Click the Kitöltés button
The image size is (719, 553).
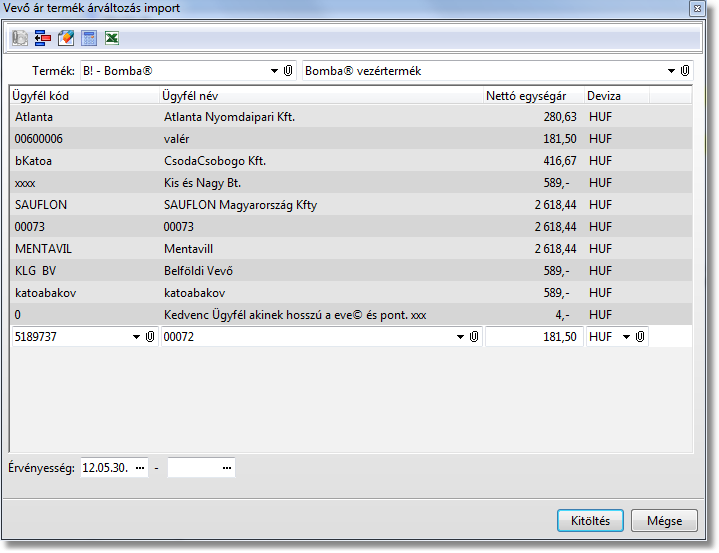pyautogui.click(x=590, y=520)
